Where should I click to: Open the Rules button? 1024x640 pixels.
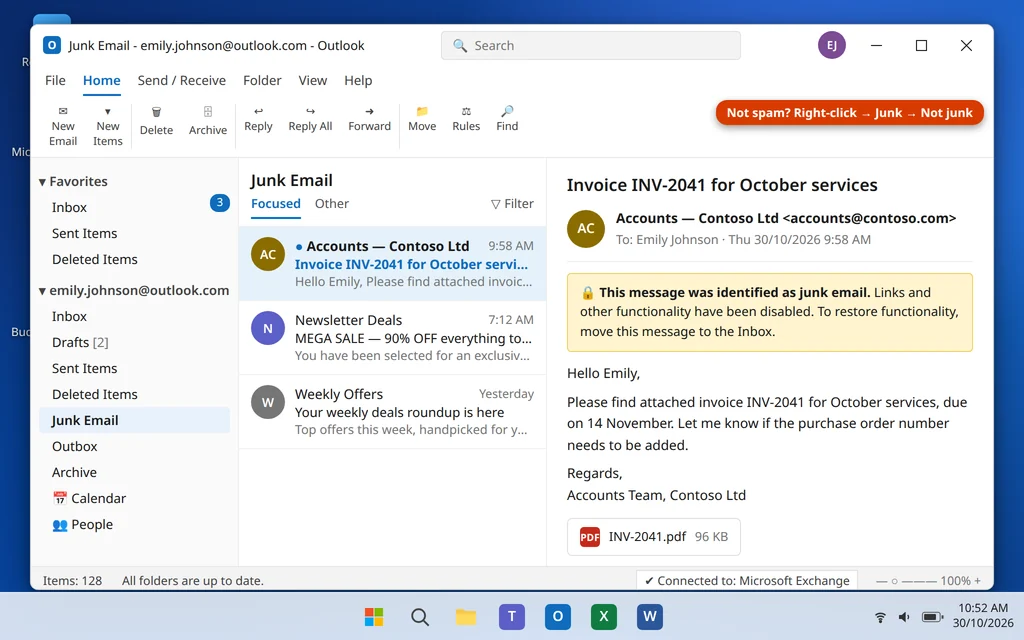click(x=466, y=119)
